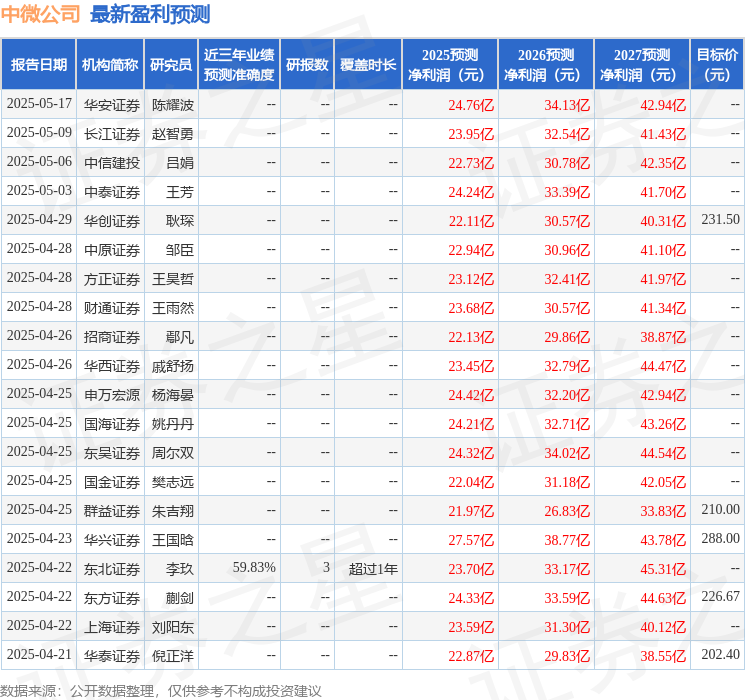Select the 华兴证券 institution cell
This screenshot has width=745, height=700.
(112, 540)
